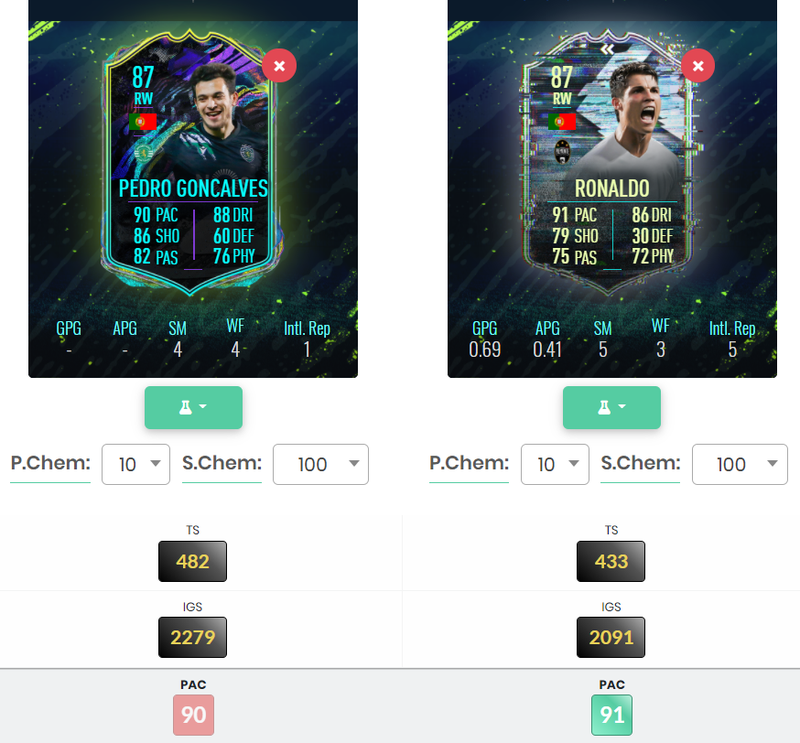Open chemistry style flask menu under Pedro Goncalves

point(193,407)
